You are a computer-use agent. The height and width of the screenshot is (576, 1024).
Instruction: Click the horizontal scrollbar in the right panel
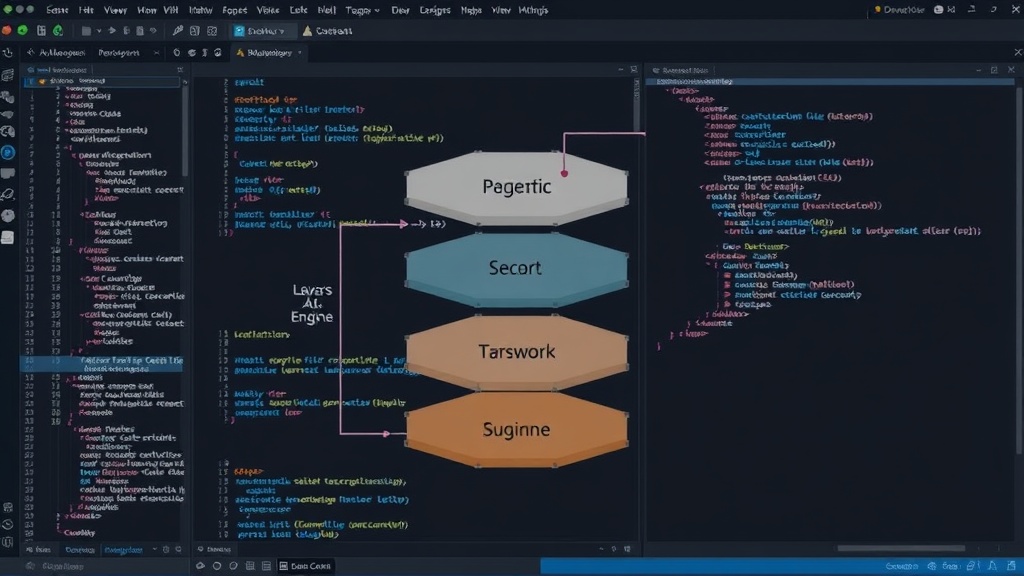[901, 549]
